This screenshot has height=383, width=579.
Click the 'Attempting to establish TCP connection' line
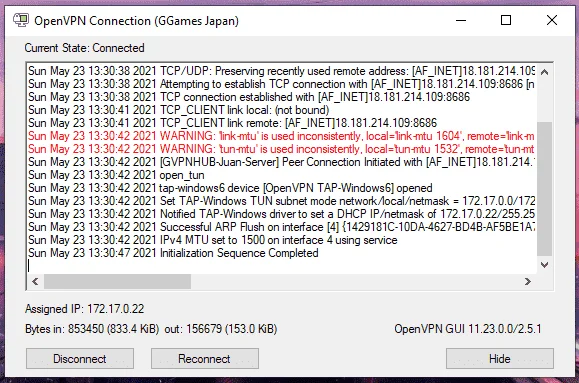[x=281, y=84]
